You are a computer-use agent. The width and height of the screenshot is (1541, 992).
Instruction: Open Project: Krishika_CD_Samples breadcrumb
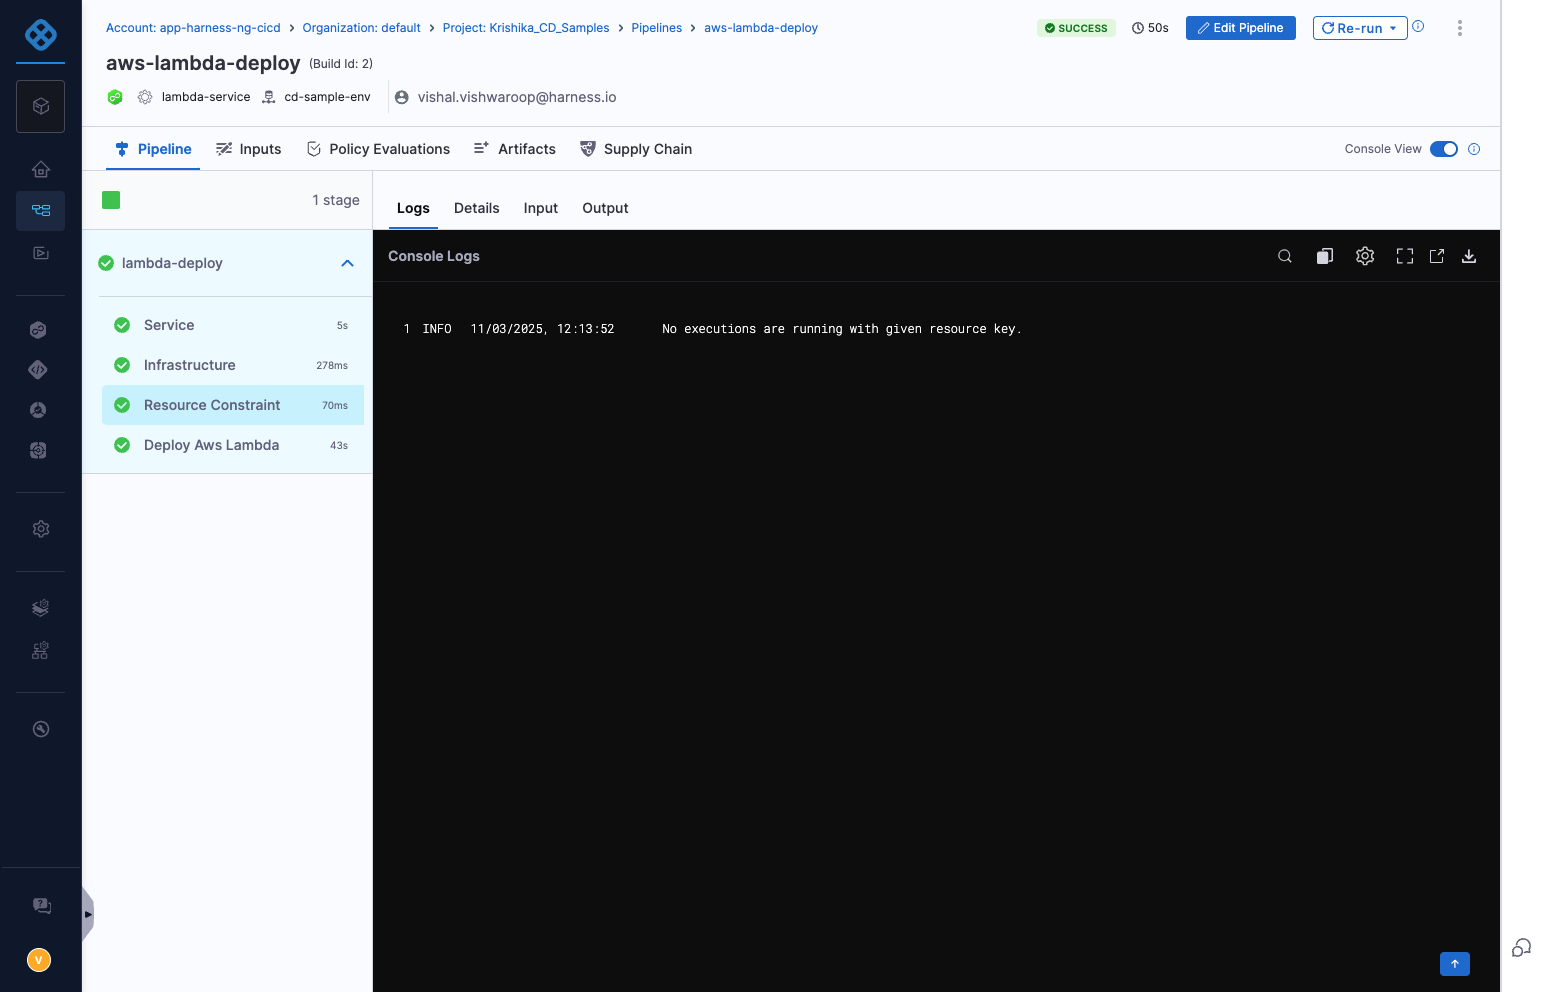[x=526, y=28]
